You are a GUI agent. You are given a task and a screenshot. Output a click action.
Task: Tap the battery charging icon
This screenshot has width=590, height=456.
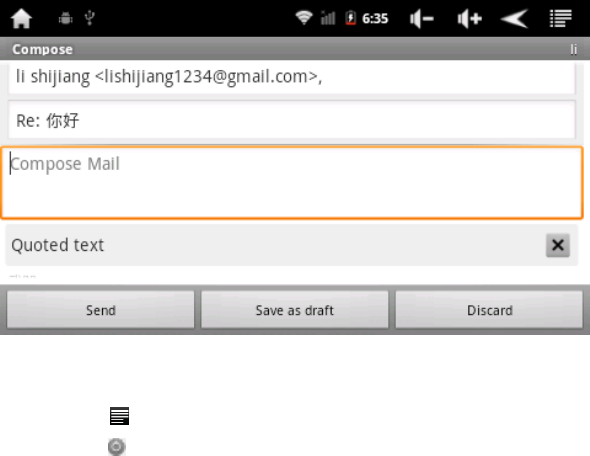(x=350, y=18)
